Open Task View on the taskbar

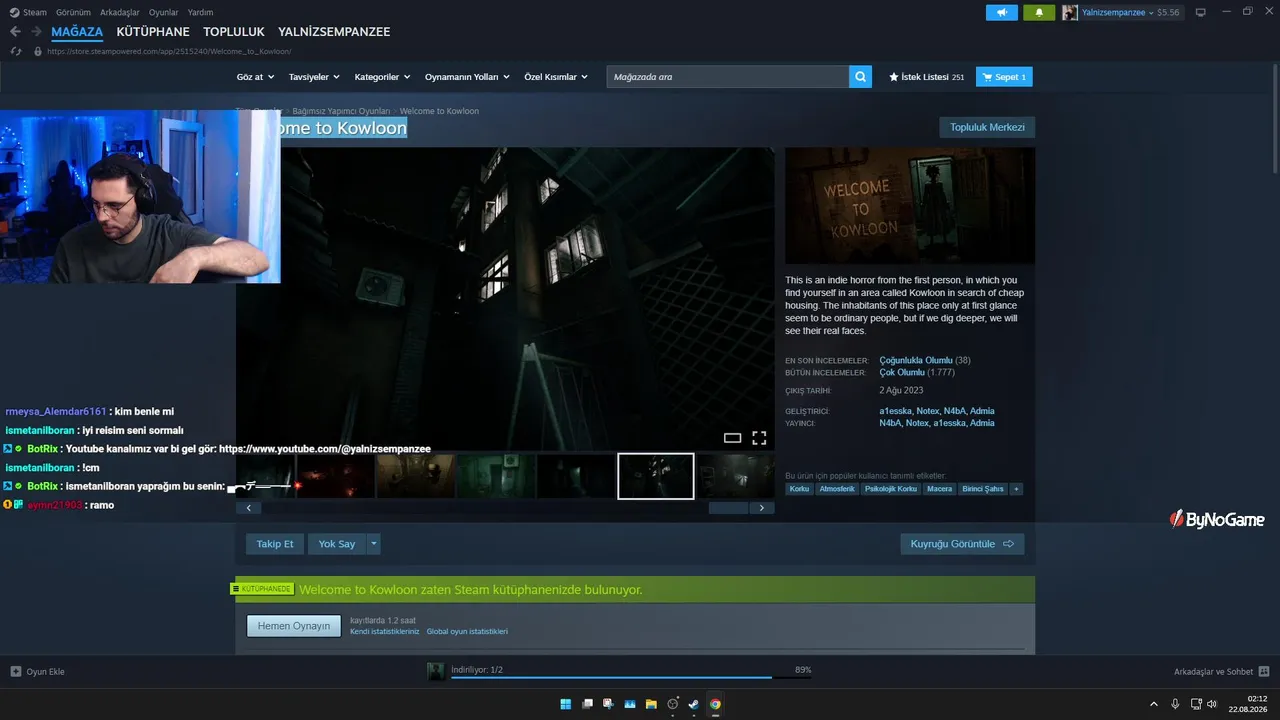click(588, 704)
